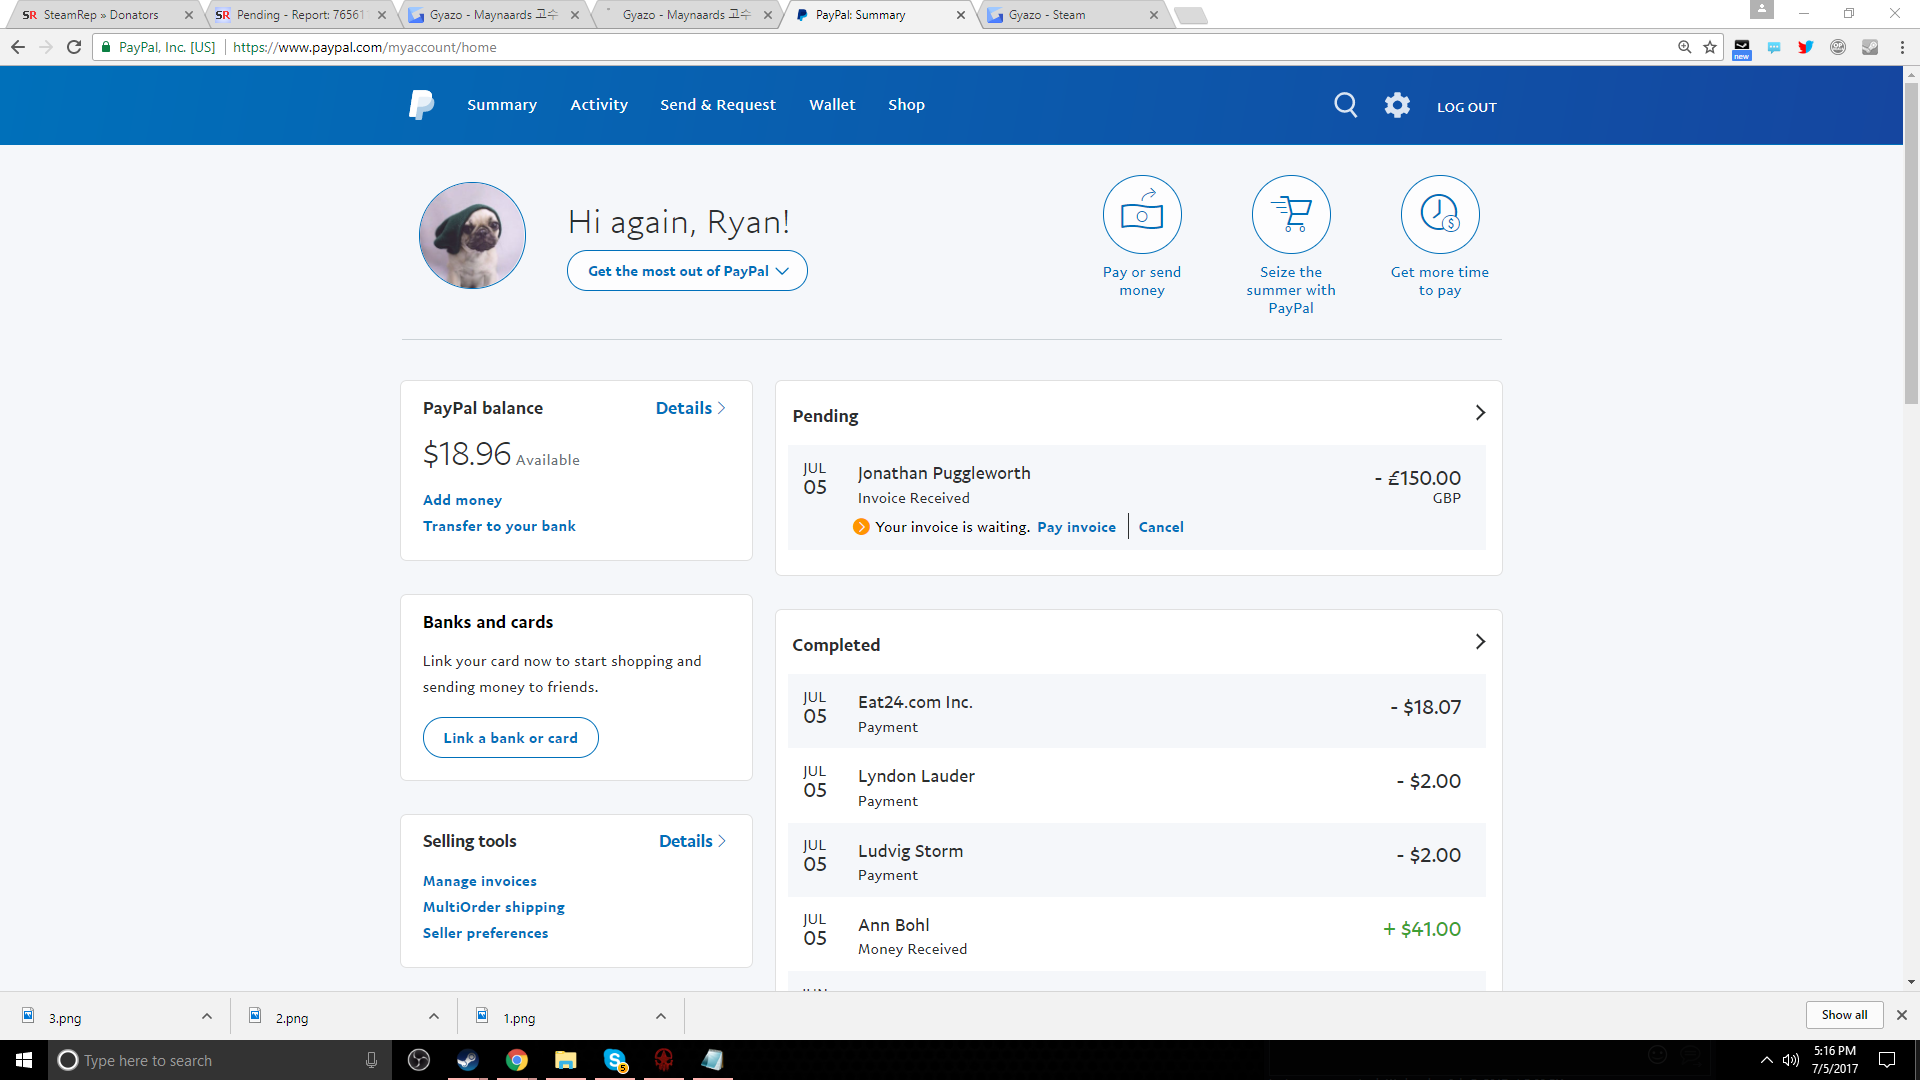Open the Chrome three-dot menu
The image size is (1920, 1080).
pyautogui.click(x=1902, y=47)
